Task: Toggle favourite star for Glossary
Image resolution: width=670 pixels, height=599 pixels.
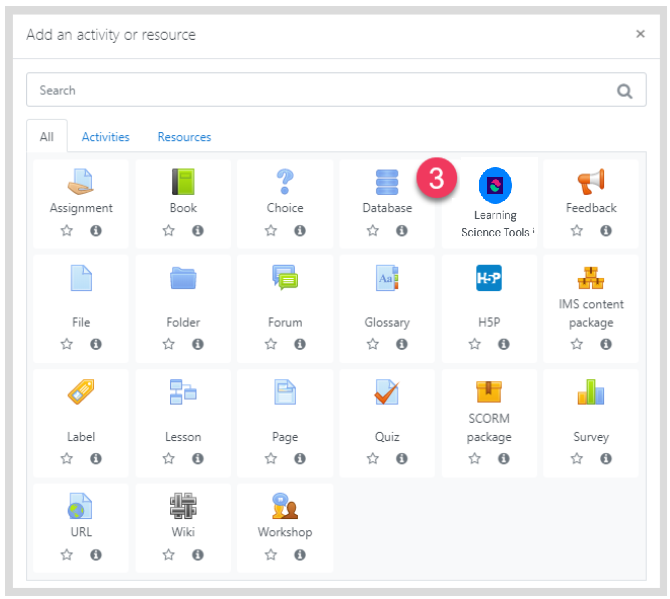Action: (373, 344)
